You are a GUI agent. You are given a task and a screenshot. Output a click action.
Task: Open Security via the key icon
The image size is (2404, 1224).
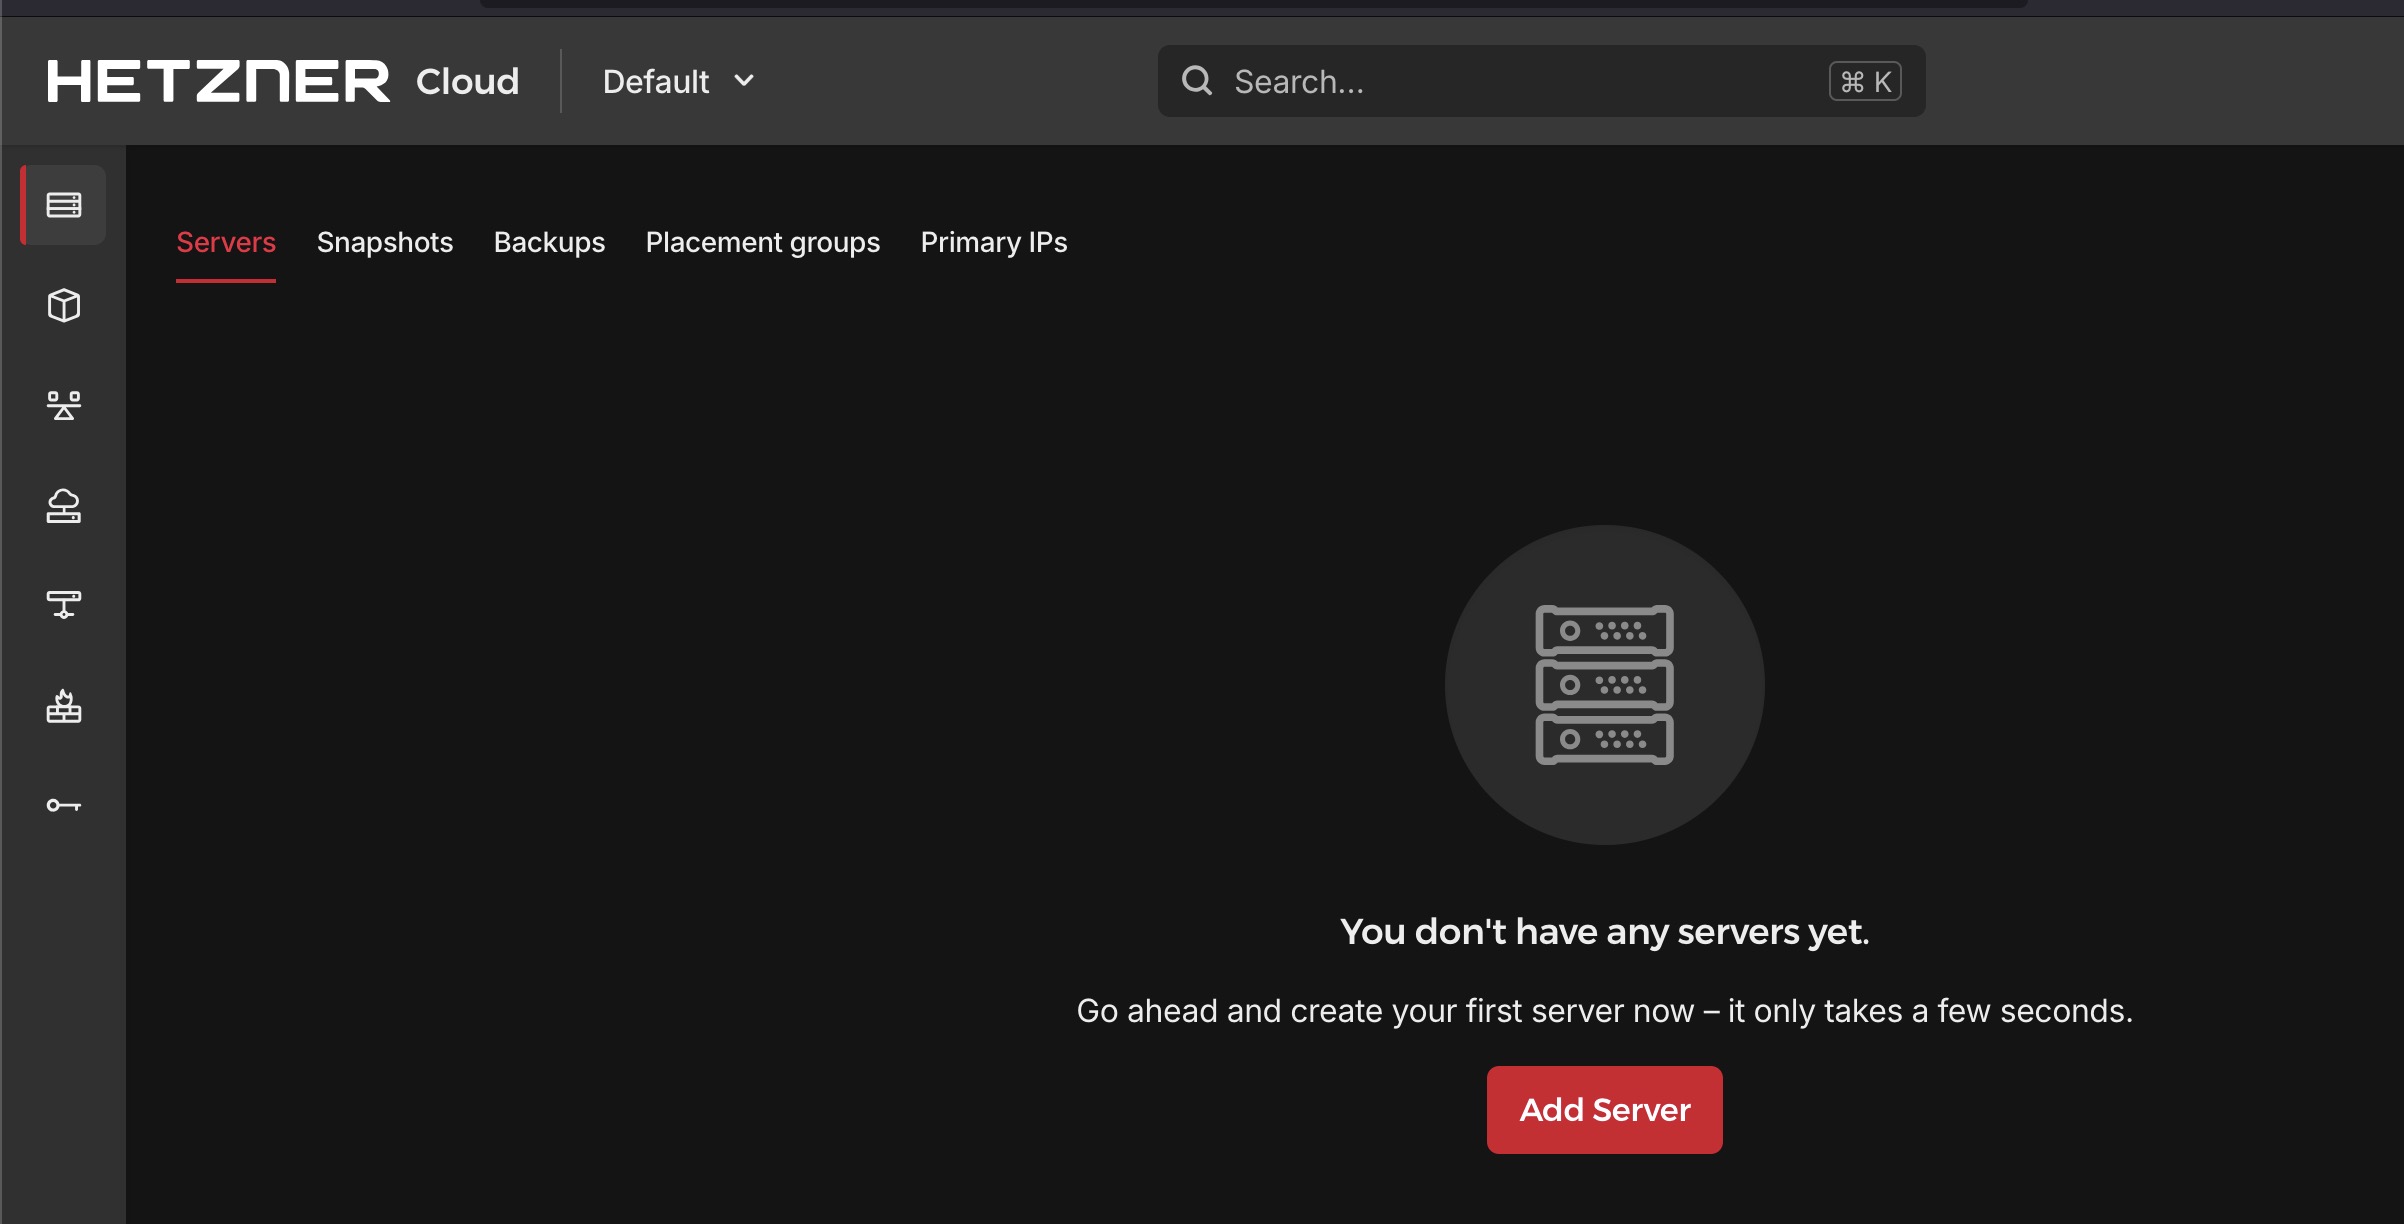(64, 805)
